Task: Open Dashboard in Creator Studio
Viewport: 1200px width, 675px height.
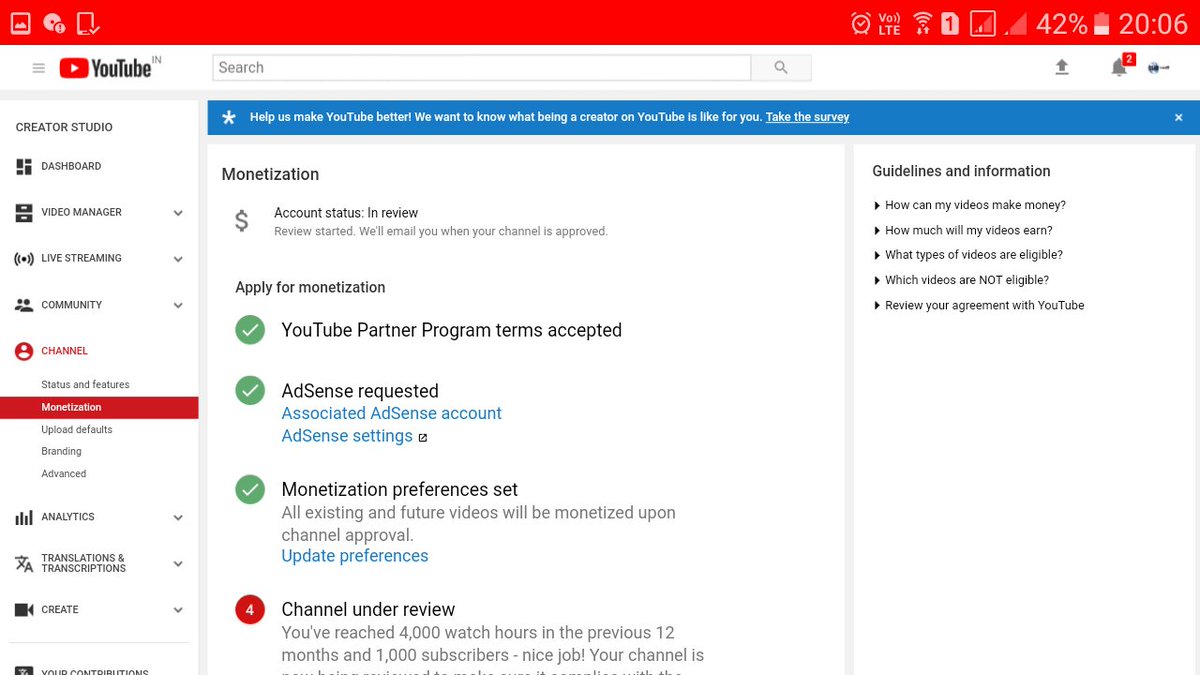Action: tap(71, 166)
